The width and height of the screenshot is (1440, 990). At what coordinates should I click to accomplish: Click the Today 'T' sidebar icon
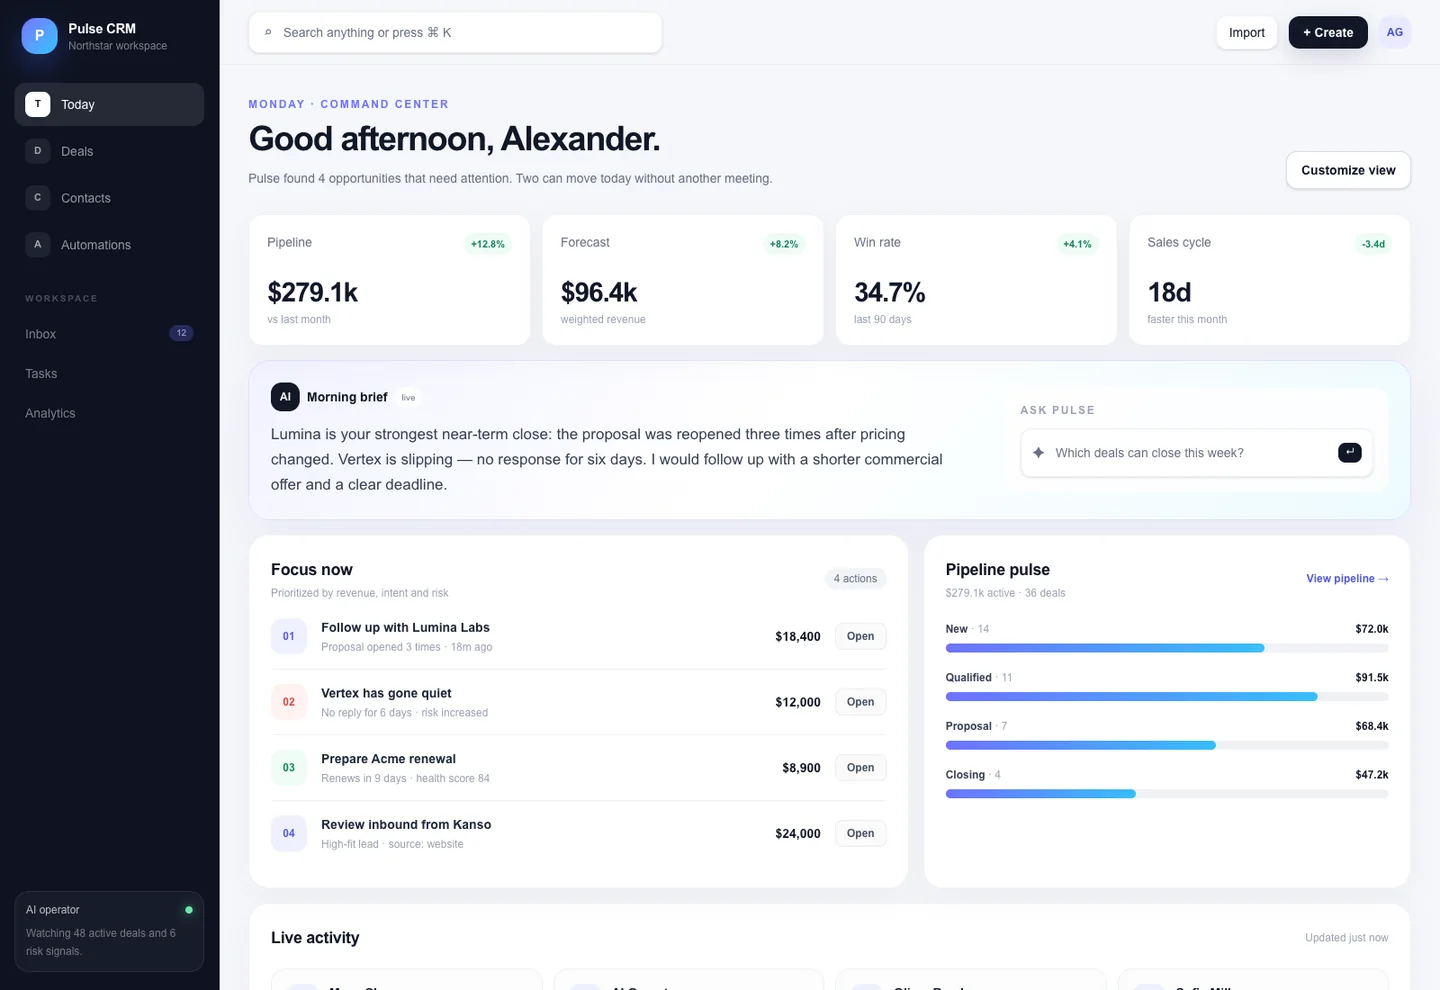(x=38, y=104)
